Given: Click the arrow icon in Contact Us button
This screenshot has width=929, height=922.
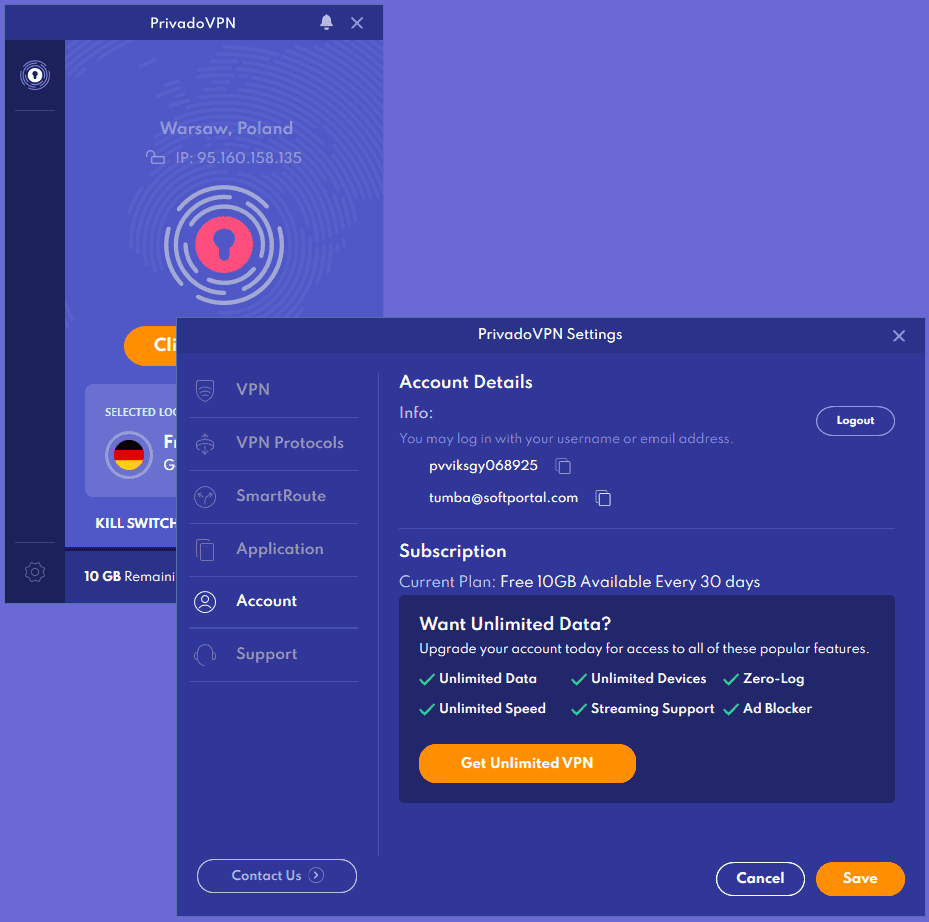Looking at the screenshot, I should click(316, 875).
